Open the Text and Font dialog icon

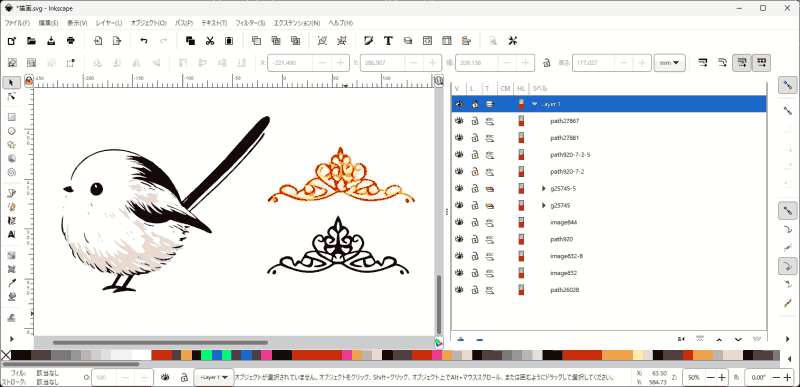tap(388, 41)
